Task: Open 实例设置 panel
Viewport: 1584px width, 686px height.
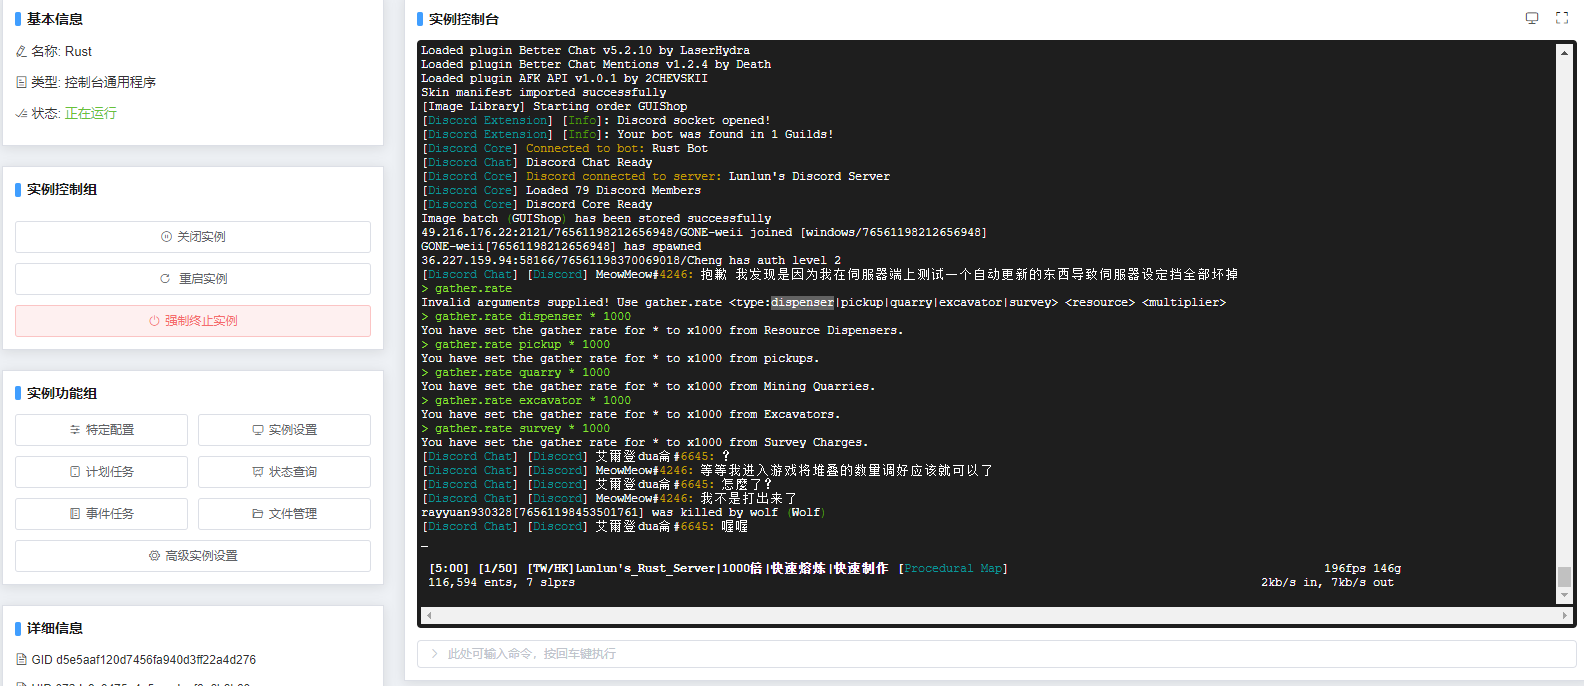Action: tap(284, 430)
